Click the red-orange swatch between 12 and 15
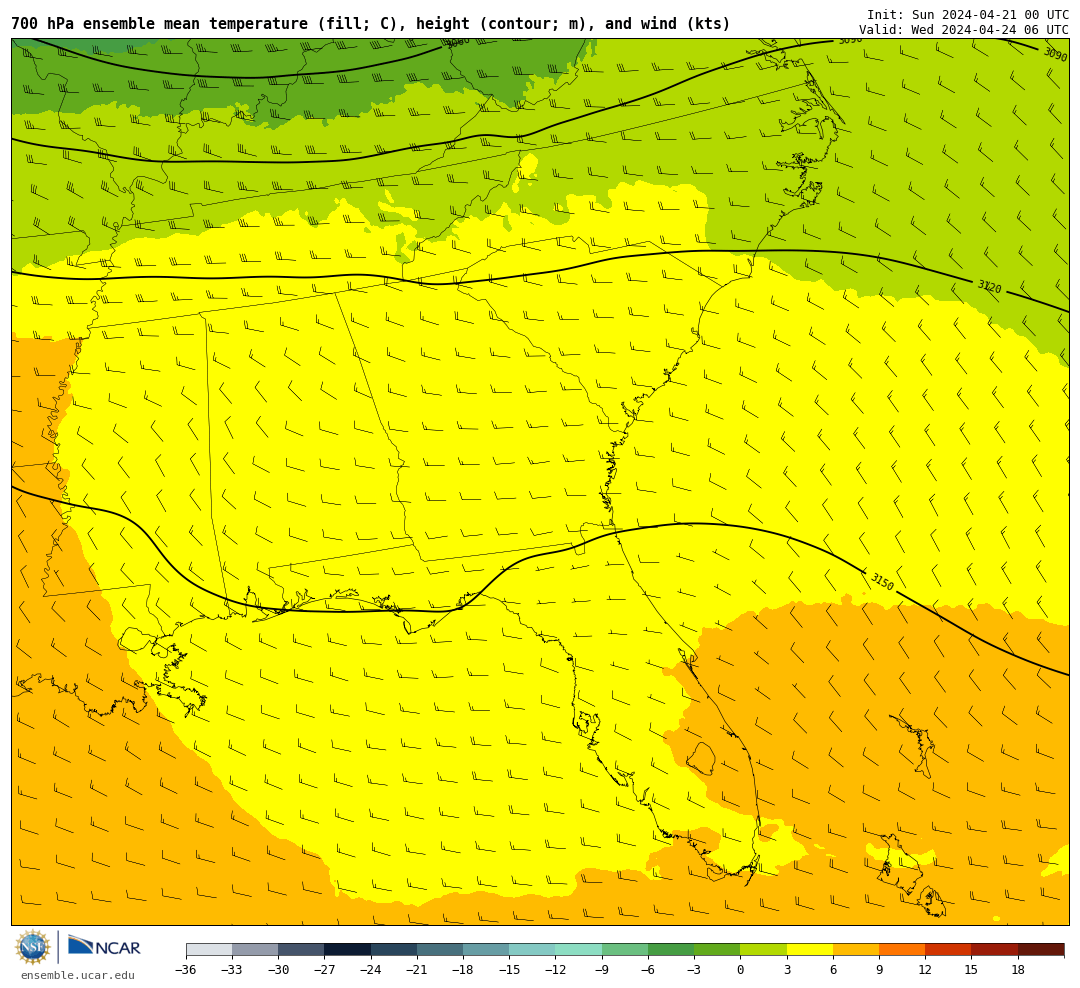1080x988 pixels. [948, 950]
